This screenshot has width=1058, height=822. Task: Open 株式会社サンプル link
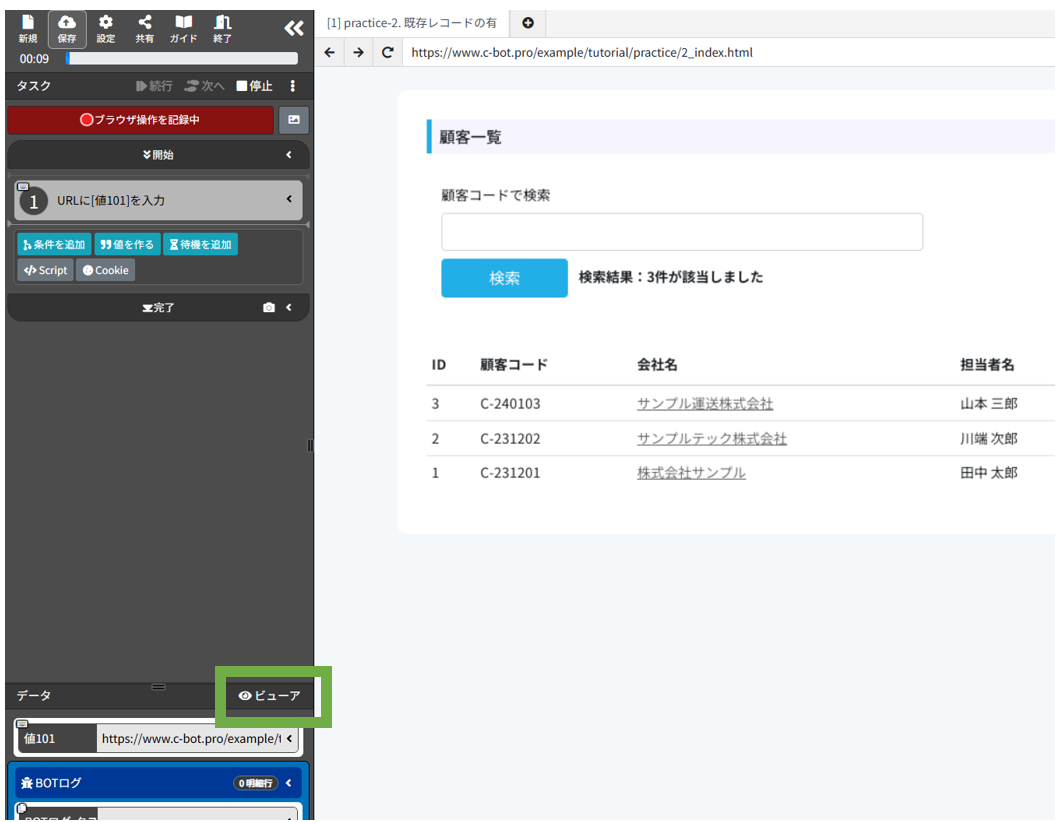coord(692,473)
